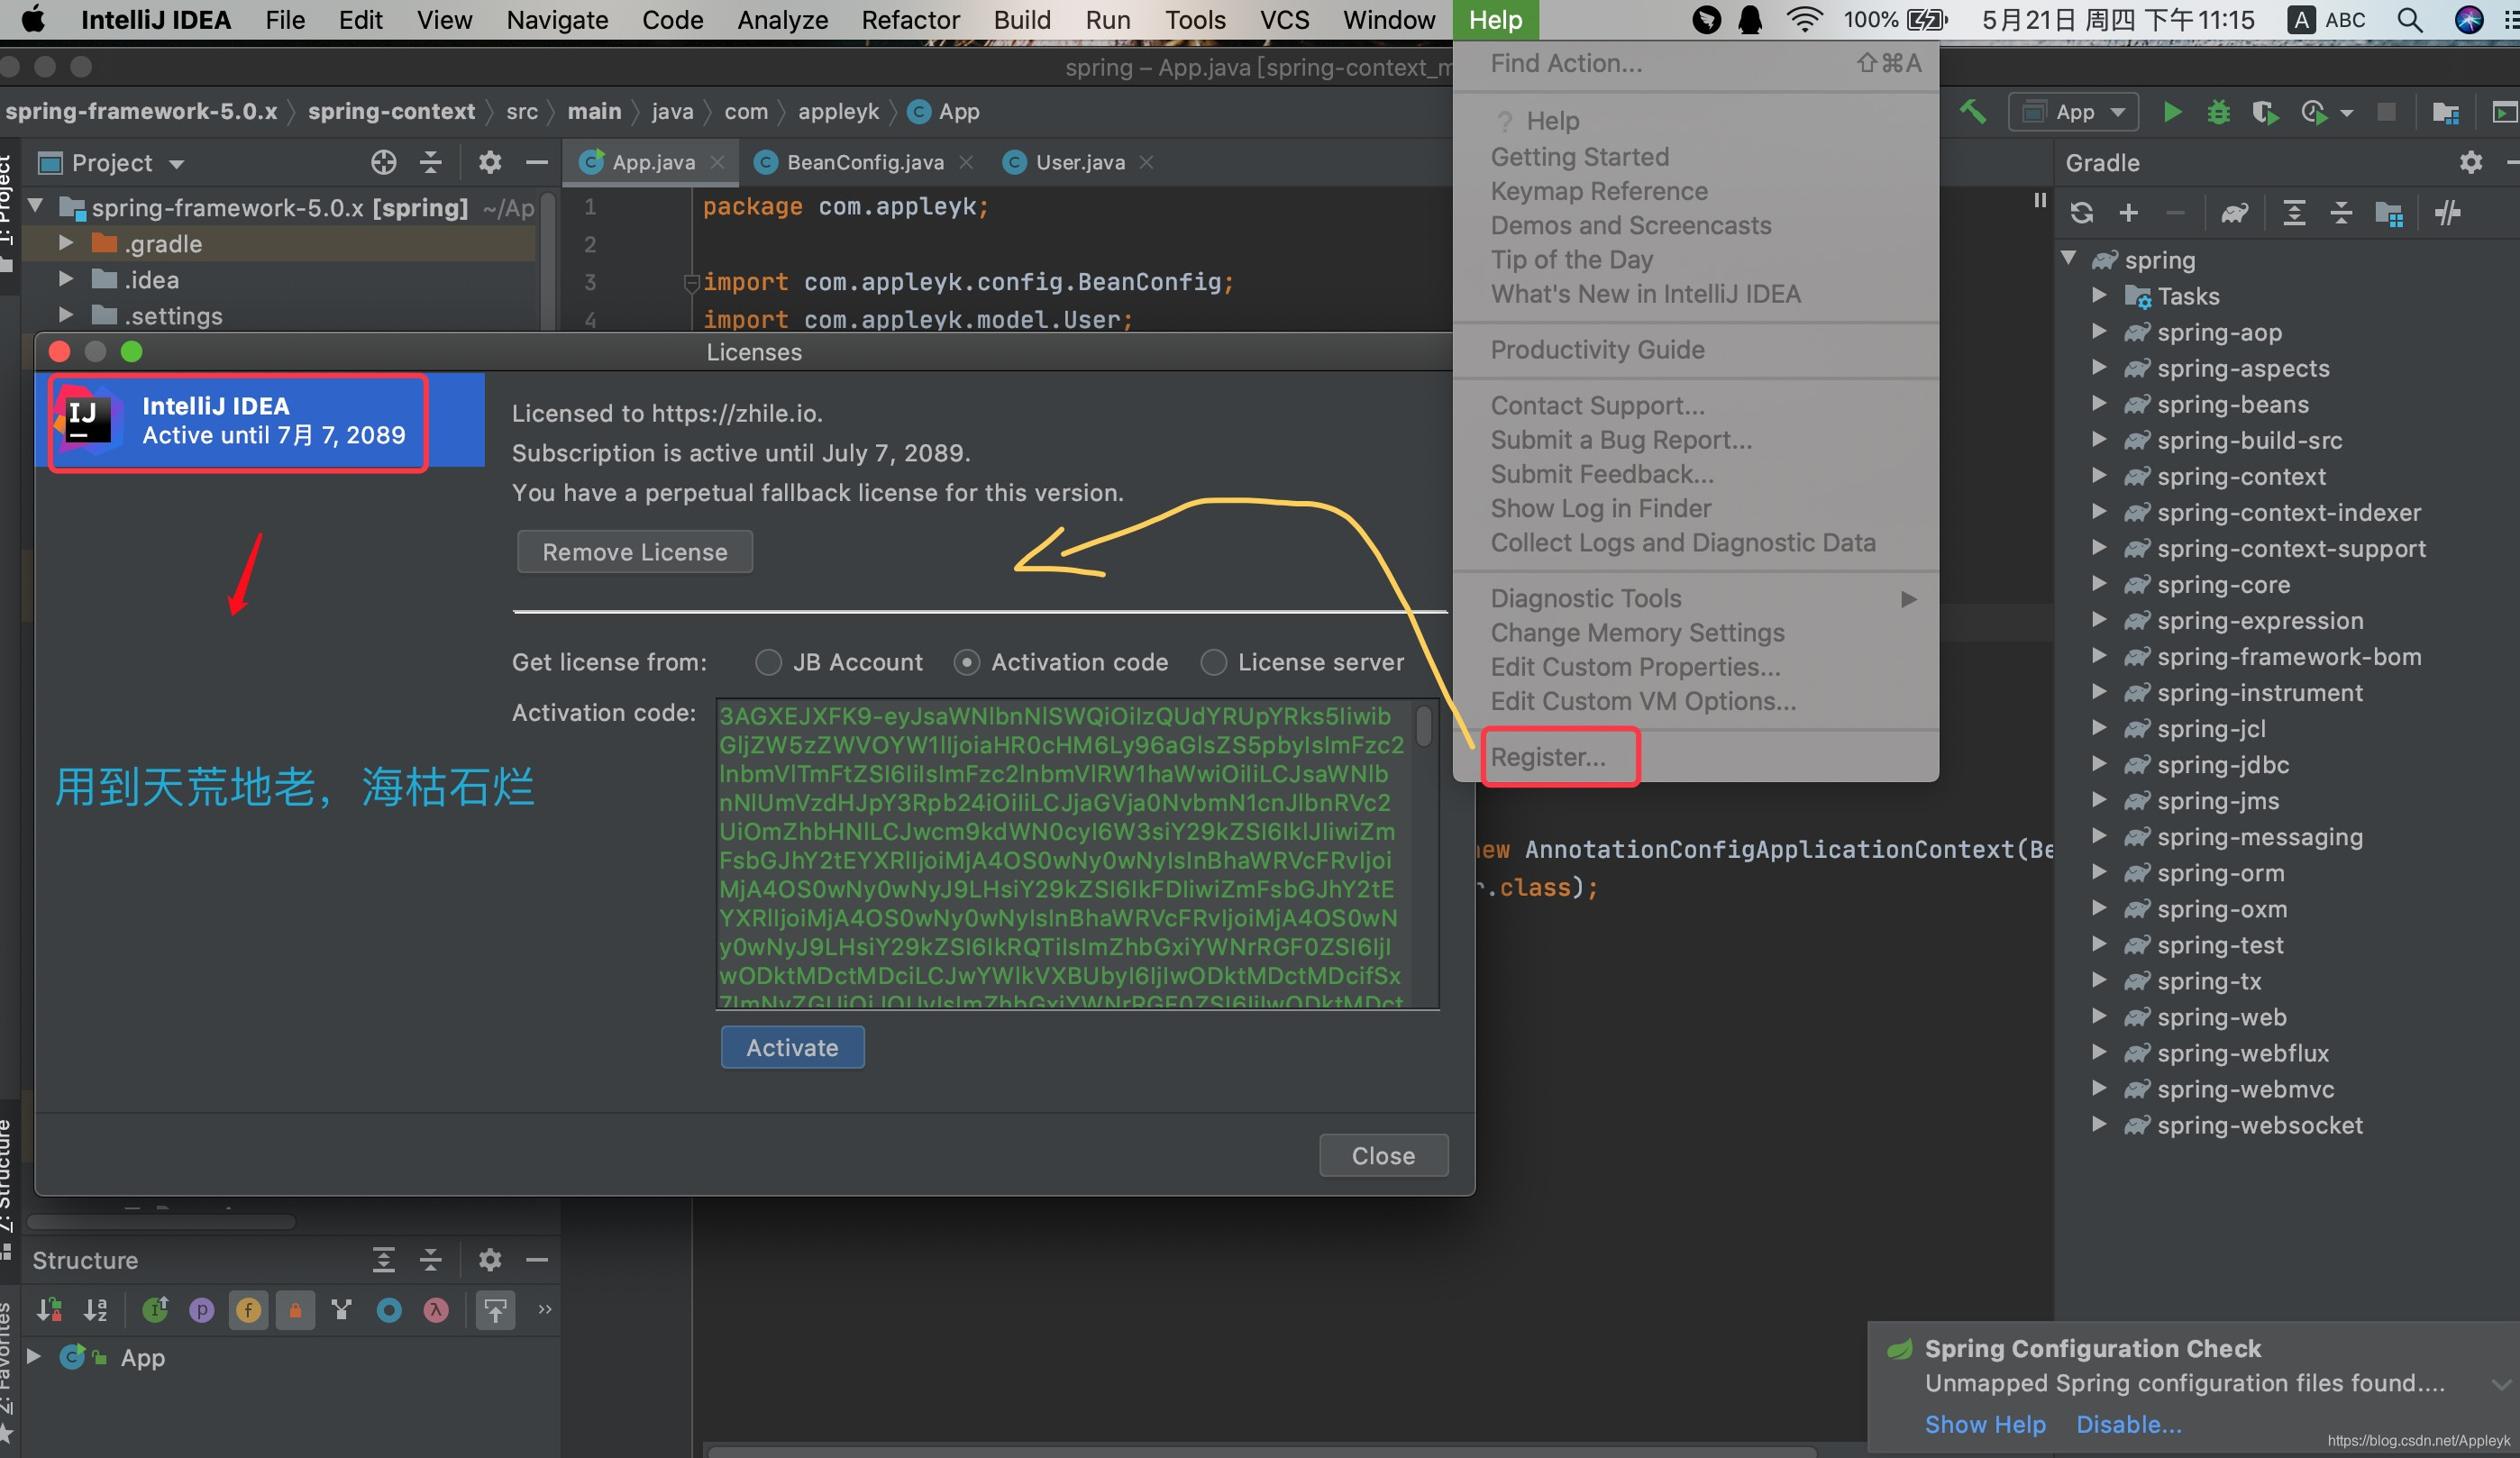This screenshot has width=2520, height=1458.
Task: Toggle Show non-public lock icon
Action: pyautogui.click(x=295, y=1309)
